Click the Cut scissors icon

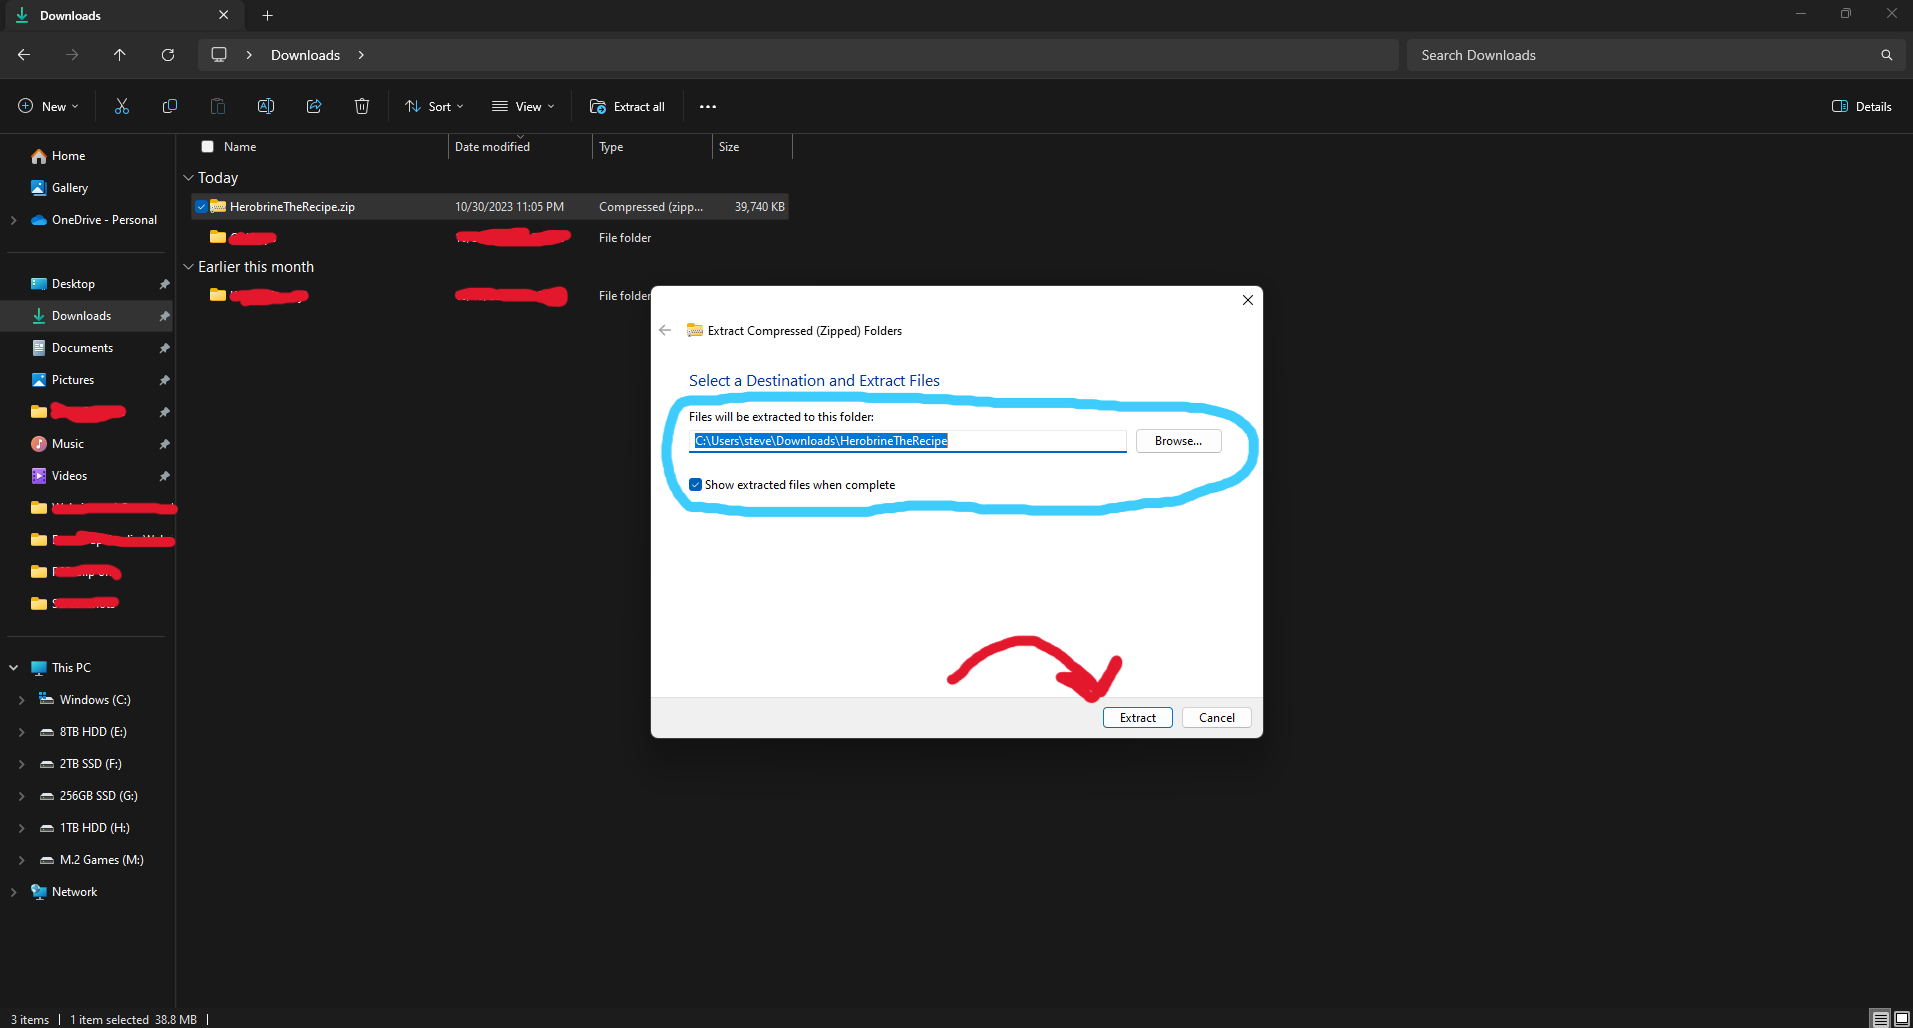[x=122, y=106]
